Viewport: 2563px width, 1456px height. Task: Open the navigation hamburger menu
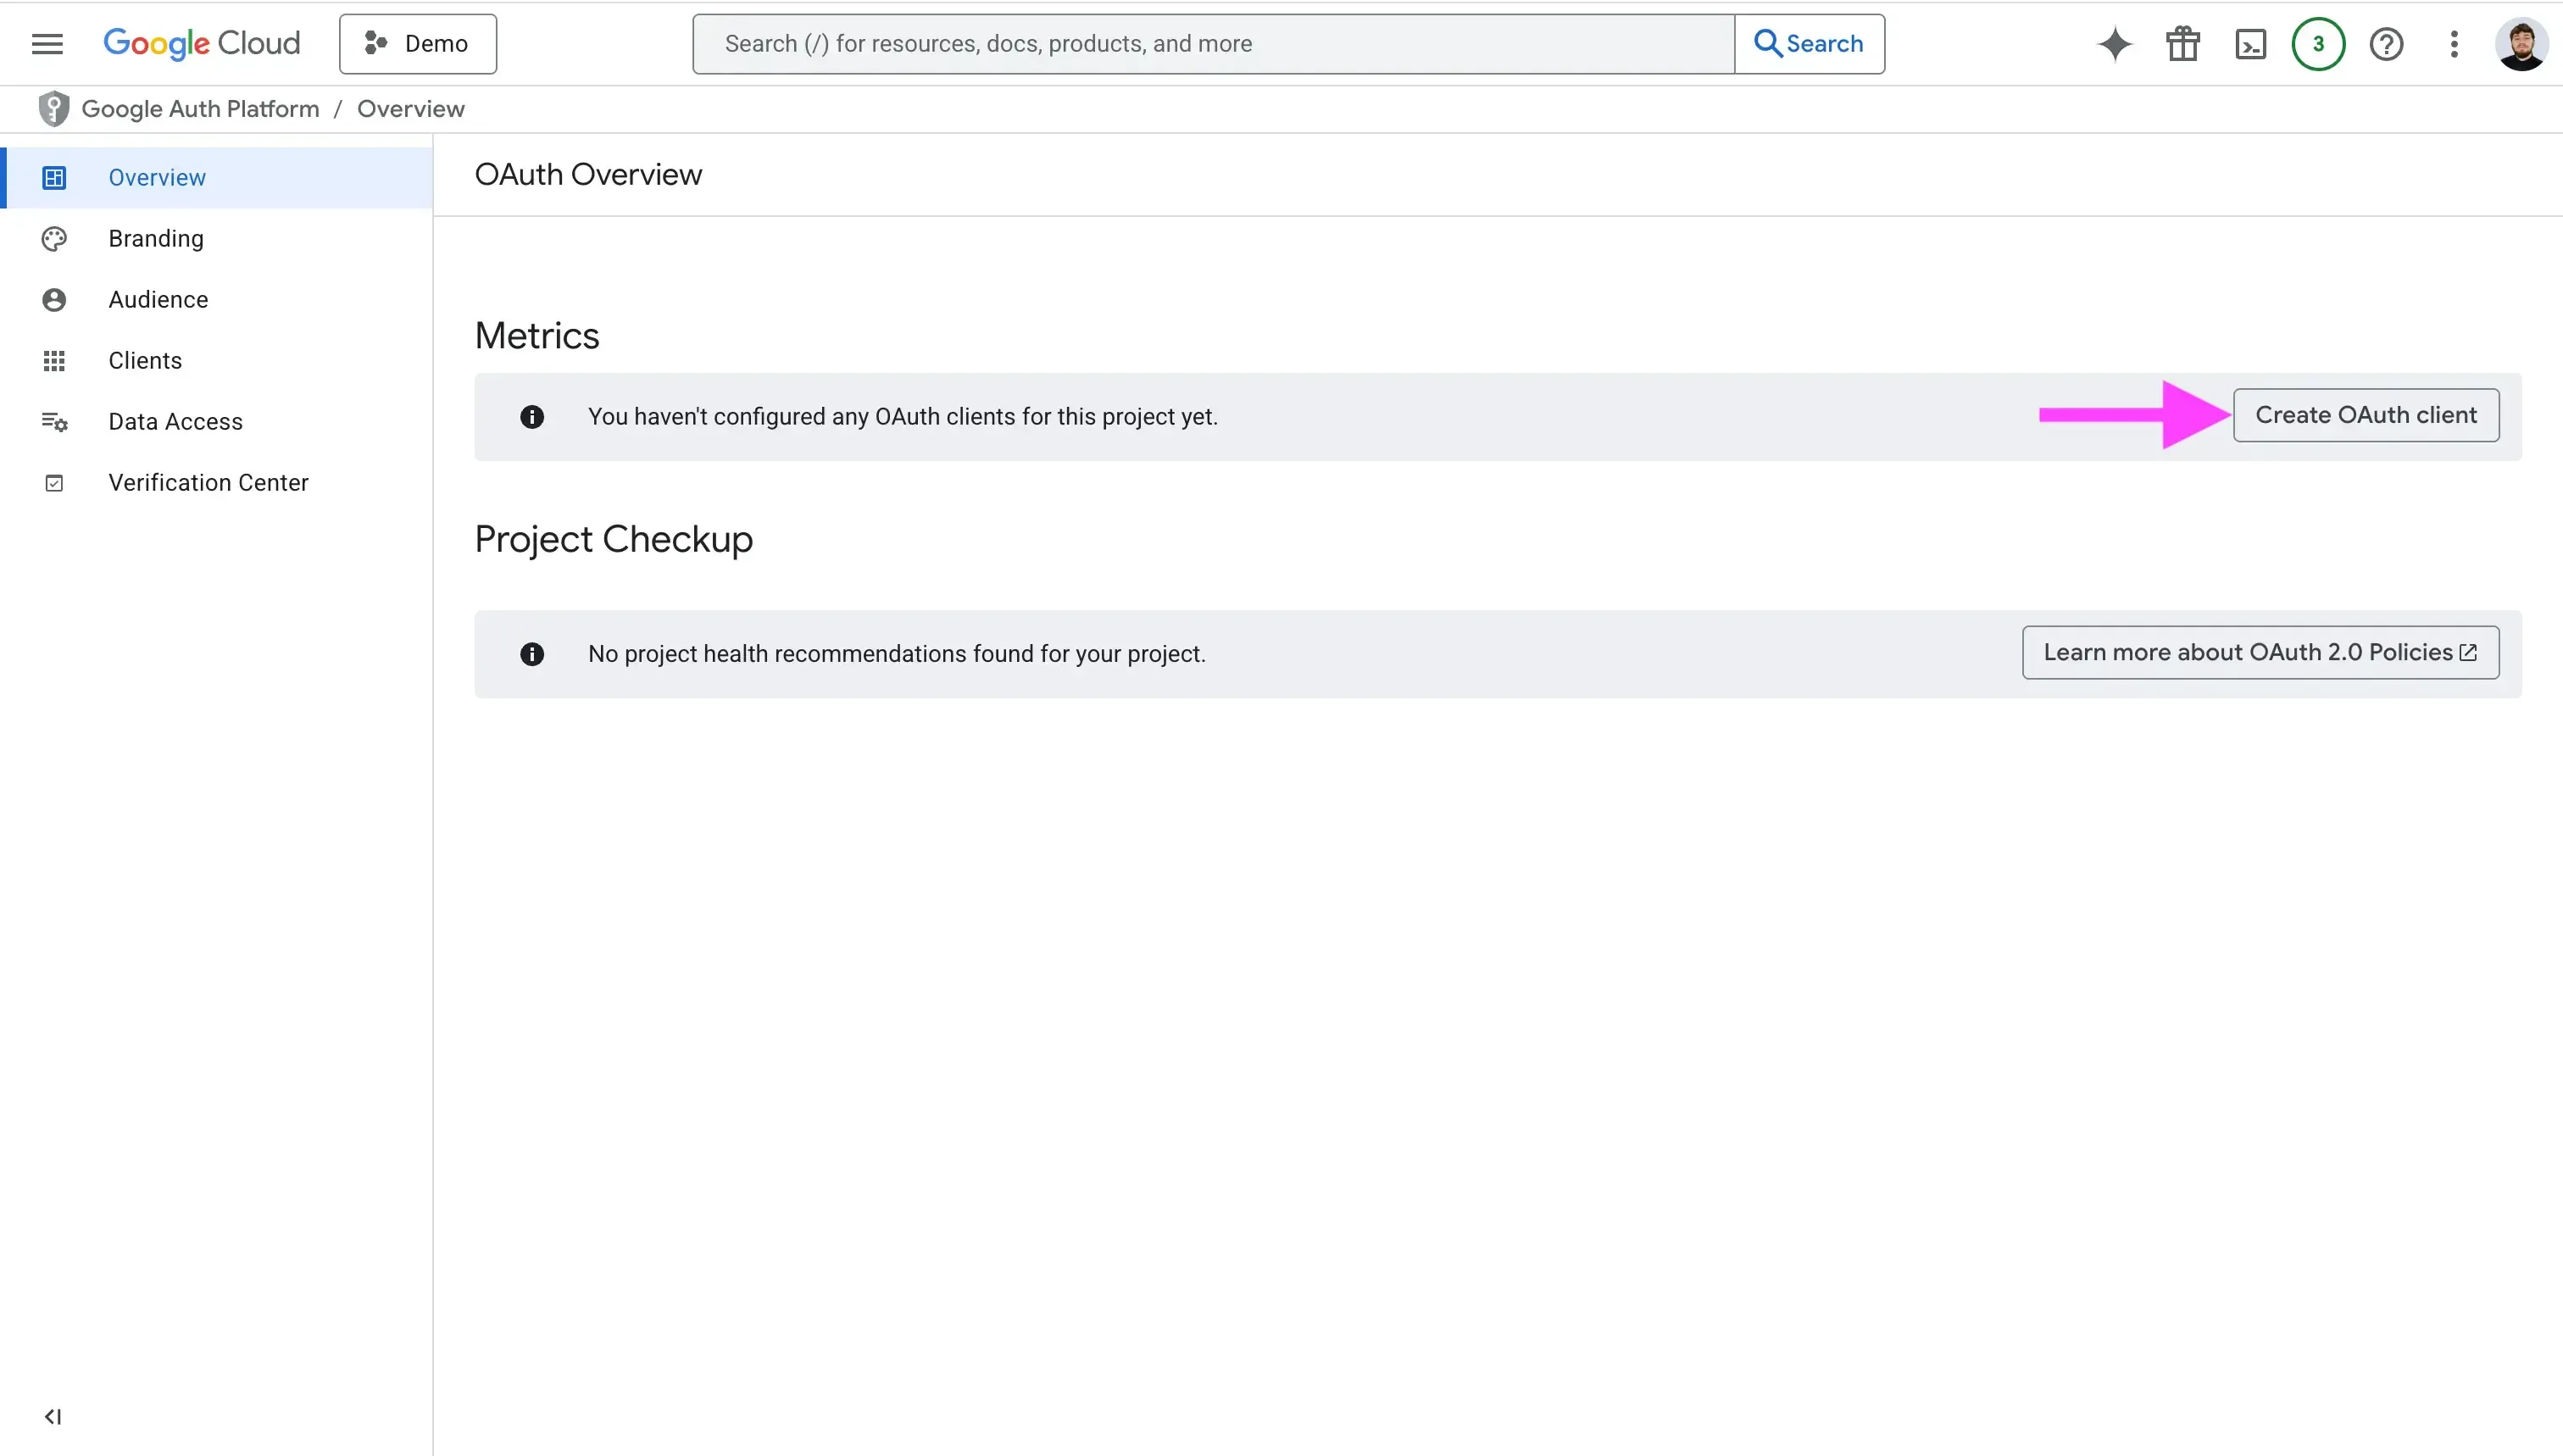tap(46, 43)
